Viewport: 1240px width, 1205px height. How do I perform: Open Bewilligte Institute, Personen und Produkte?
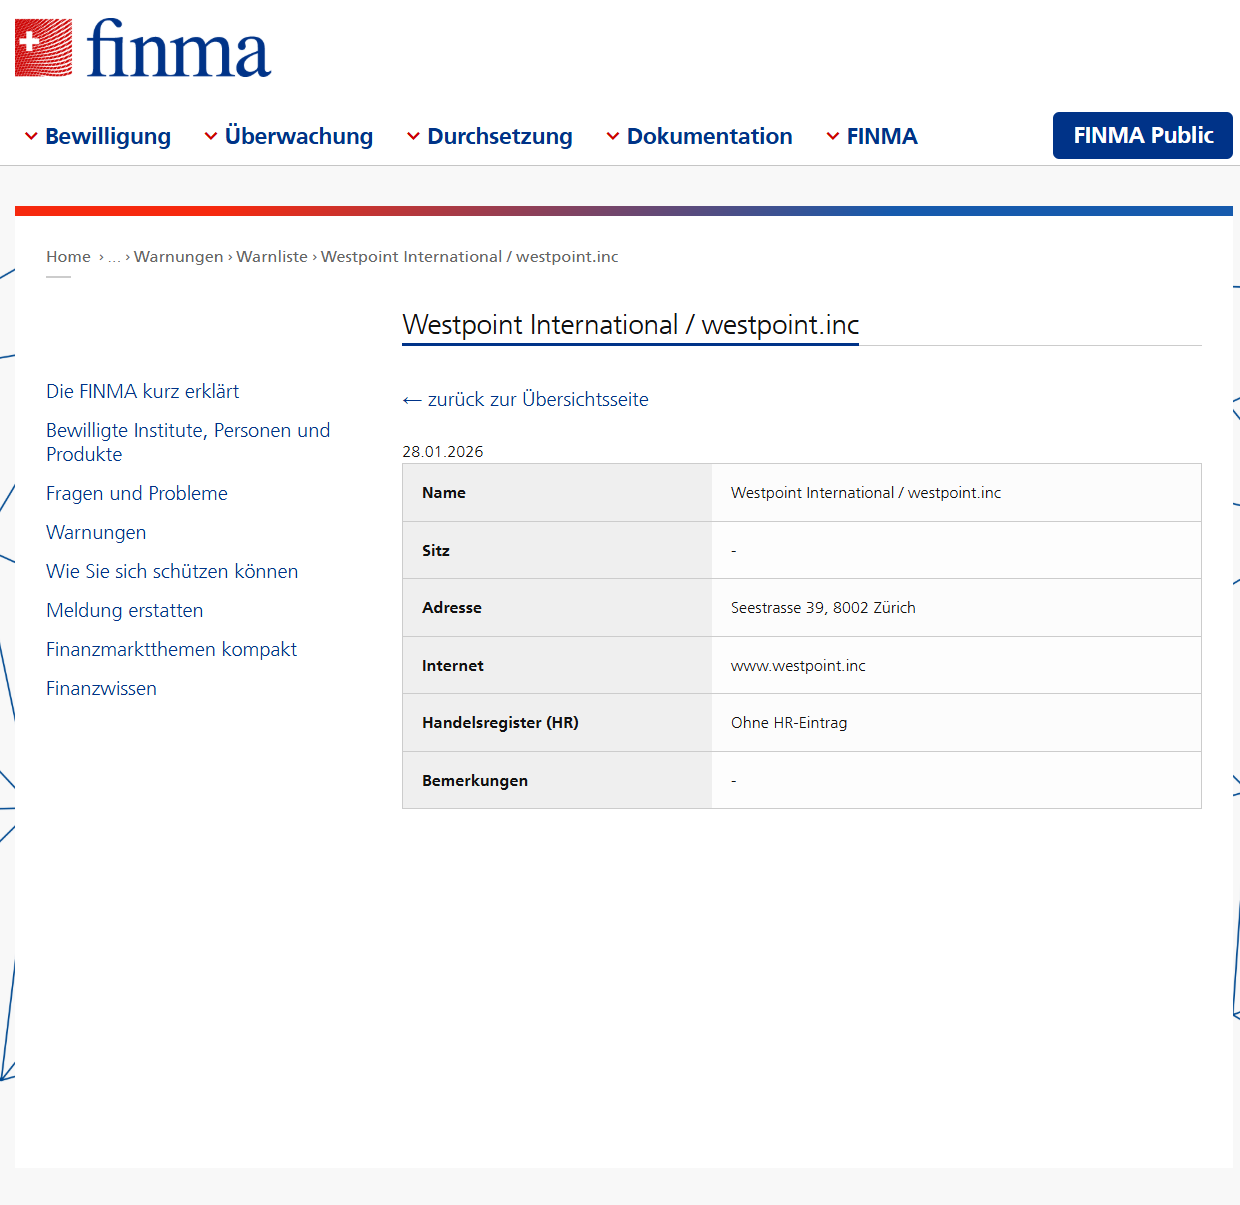pos(188,442)
